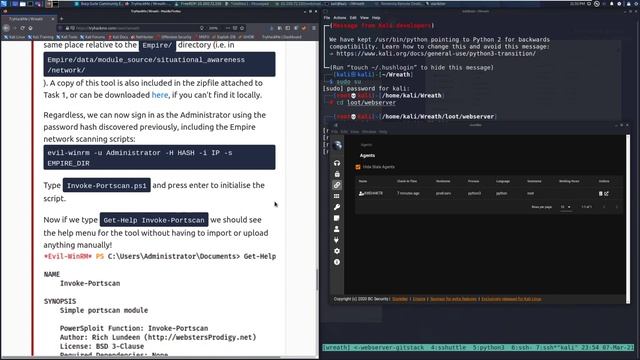Viewport: 640px width, 360px height.
Task: Open the rows per page dropdown
Action: tap(565, 207)
